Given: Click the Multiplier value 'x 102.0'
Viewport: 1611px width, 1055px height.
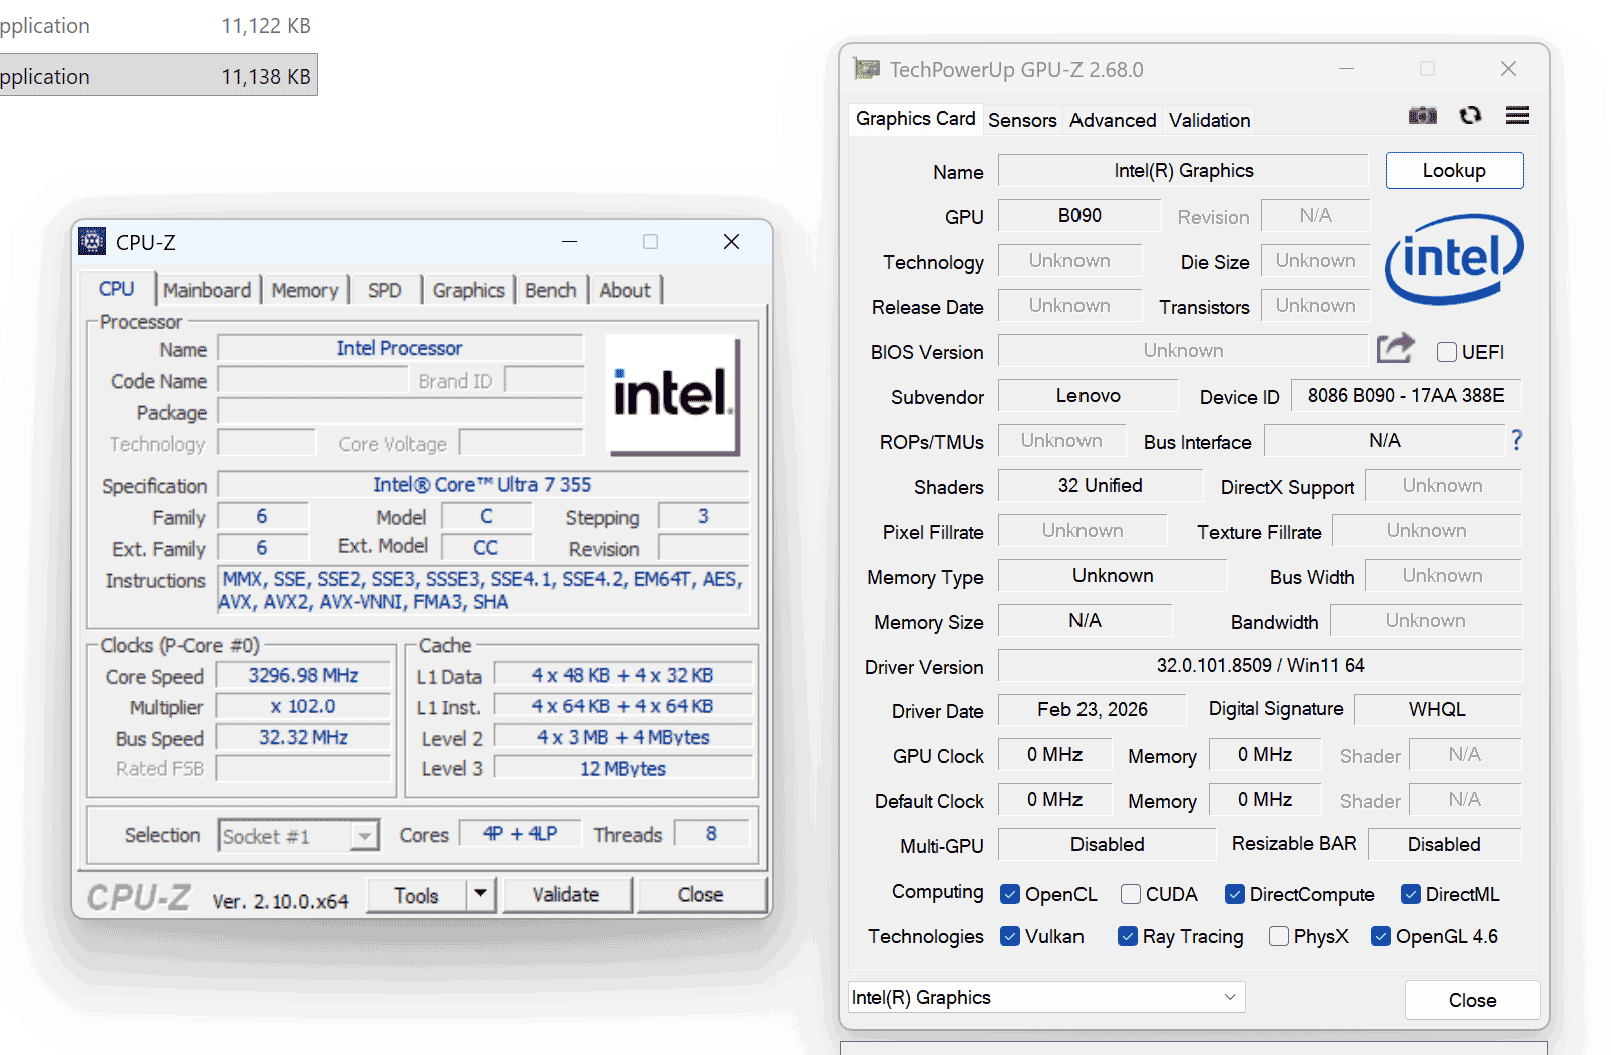Looking at the screenshot, I should (x=303, y=706).
